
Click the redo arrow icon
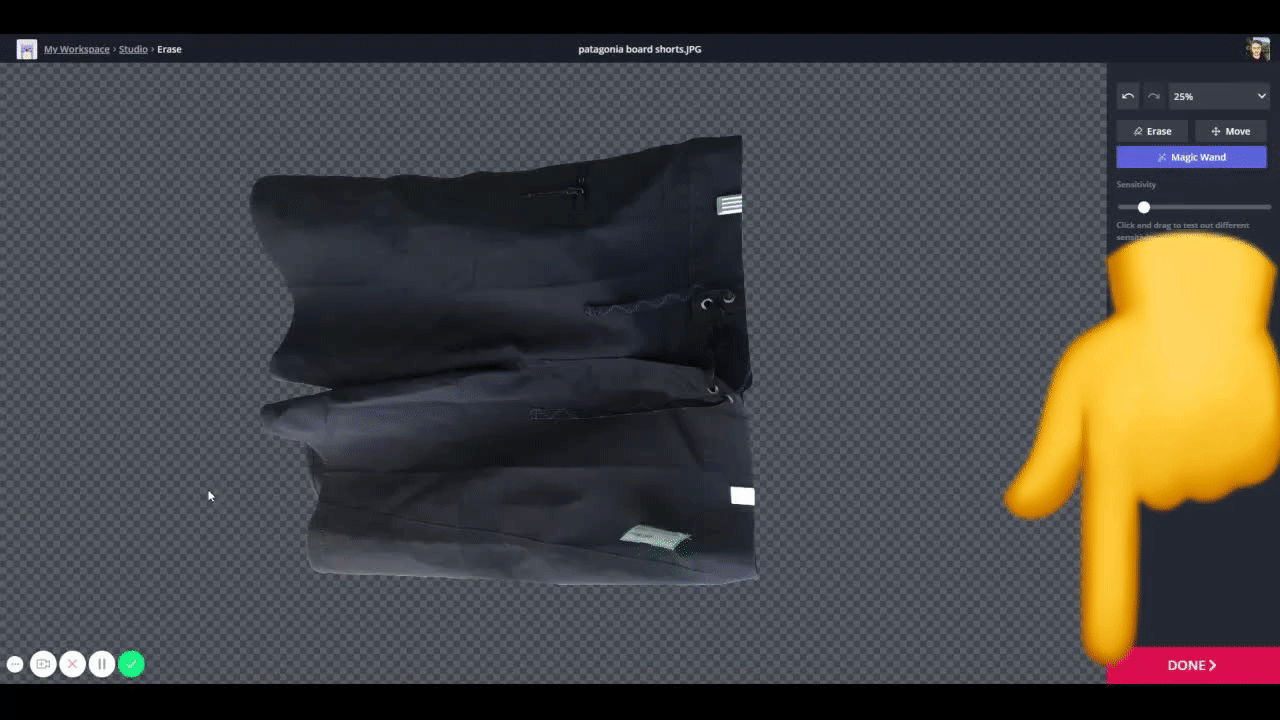1153,96
